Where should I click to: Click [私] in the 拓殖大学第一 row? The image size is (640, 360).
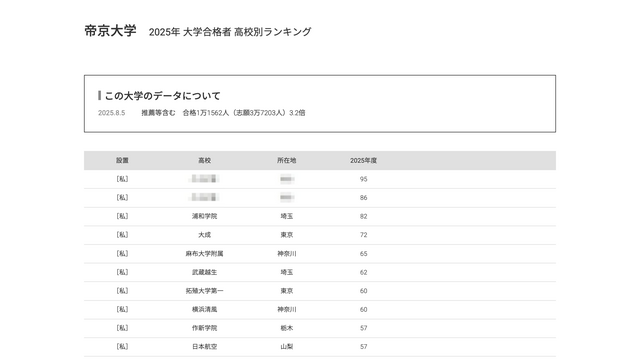click(122, 291)
